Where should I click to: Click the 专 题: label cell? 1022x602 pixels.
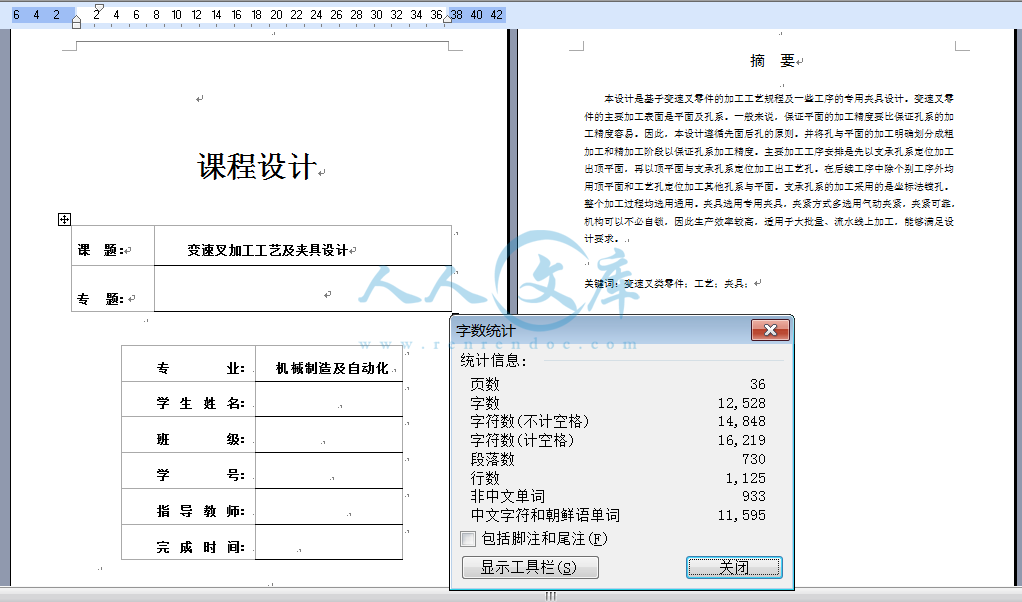click(x=113, y=289)
